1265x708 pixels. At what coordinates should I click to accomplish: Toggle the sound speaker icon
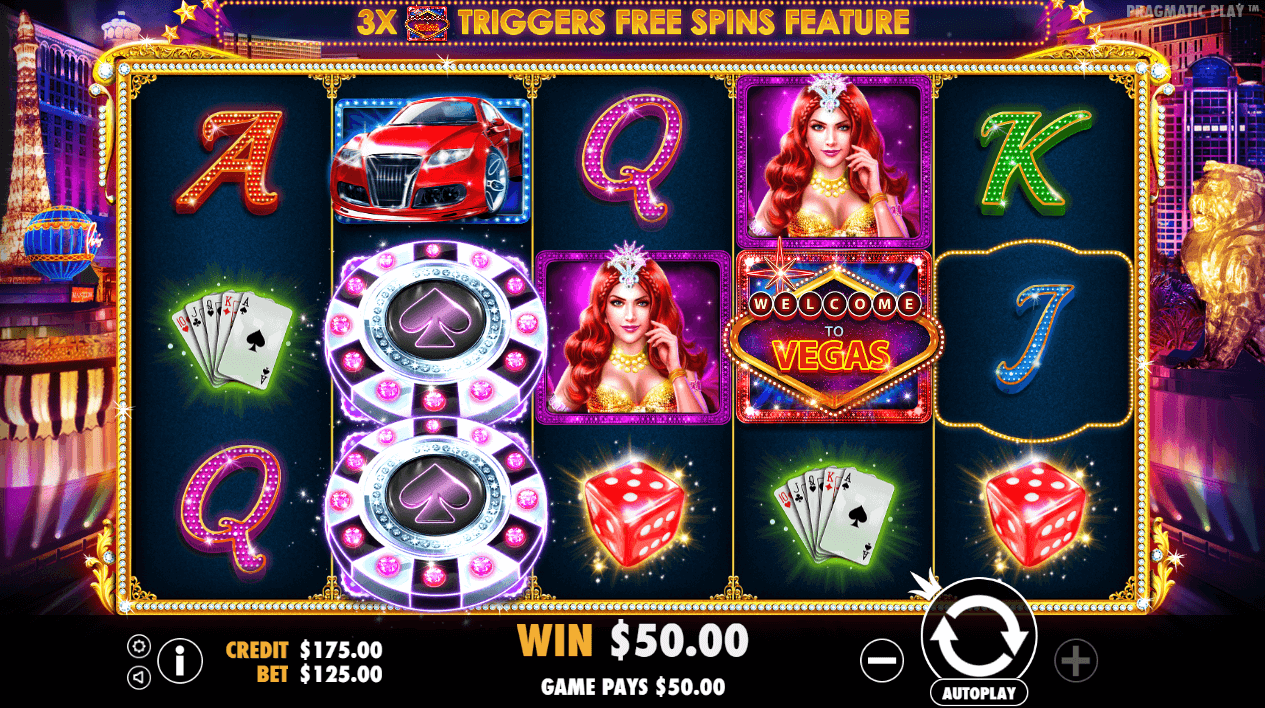139,677
